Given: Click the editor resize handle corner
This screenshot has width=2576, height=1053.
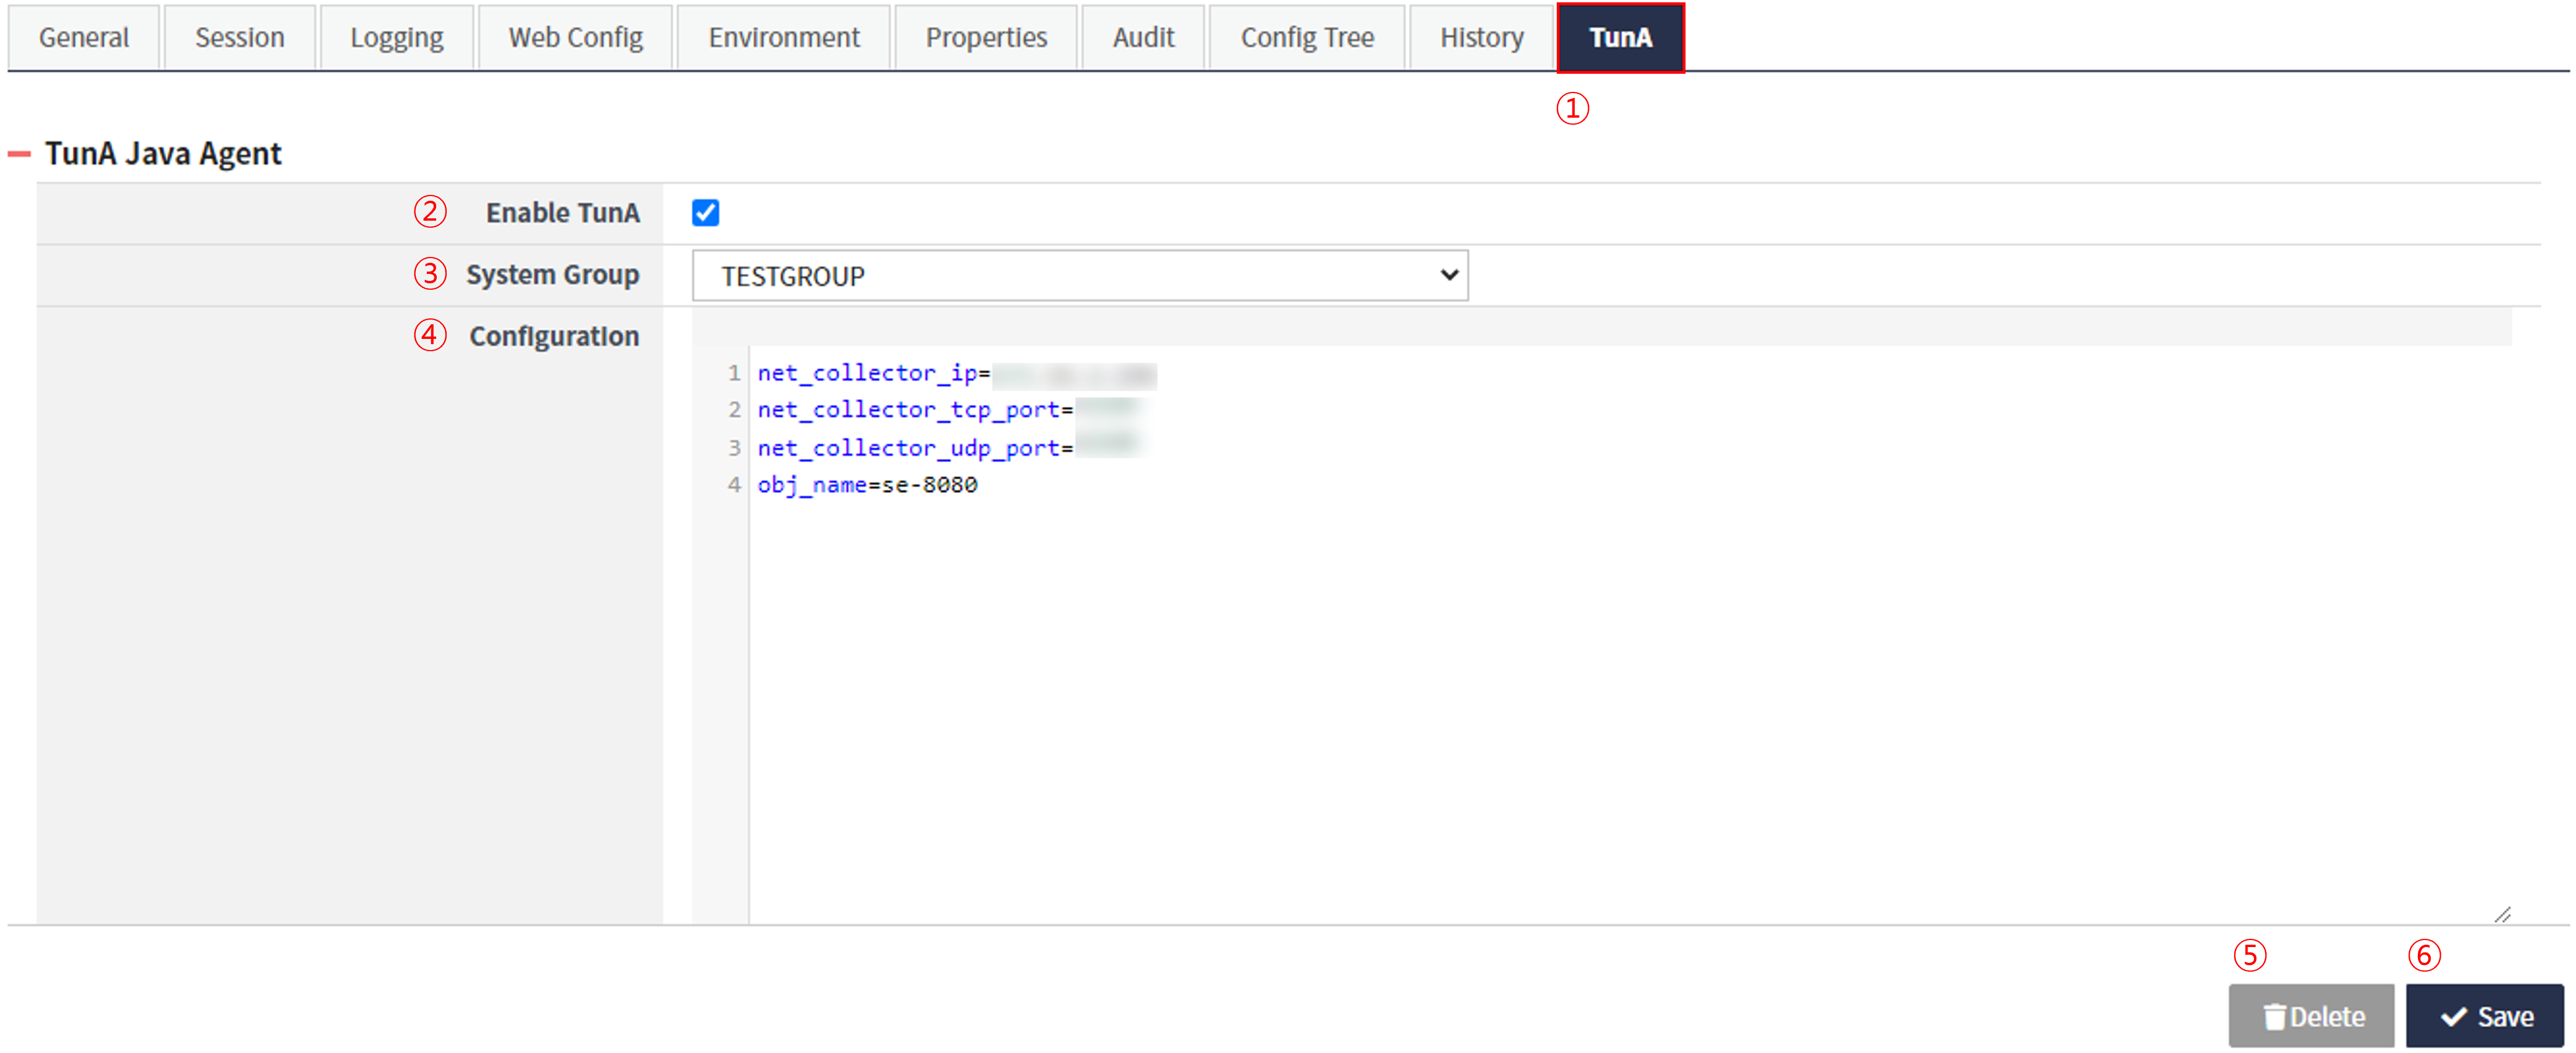Looking at the screenshot, I should click(x=2502, y=914).
